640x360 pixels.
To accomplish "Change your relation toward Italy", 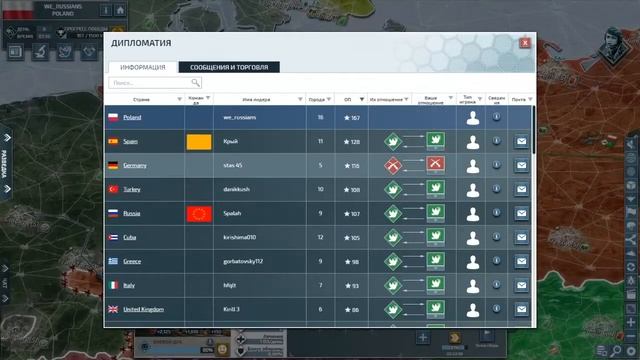I will click(436, 285).
